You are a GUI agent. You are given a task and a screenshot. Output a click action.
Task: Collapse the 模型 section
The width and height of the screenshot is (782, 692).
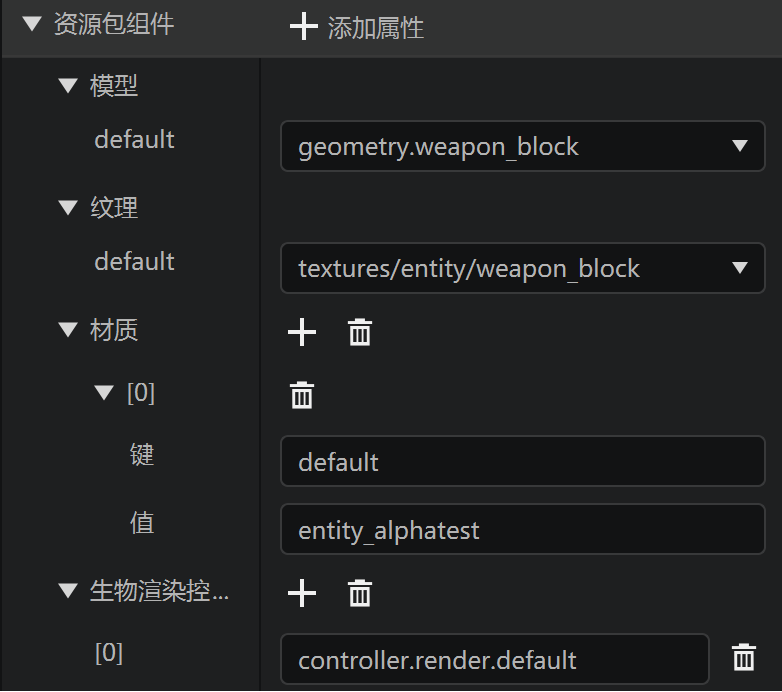tap(68, 85)
